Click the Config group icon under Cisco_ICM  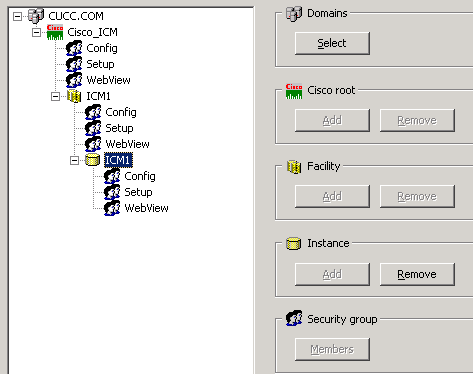[74, 48]
